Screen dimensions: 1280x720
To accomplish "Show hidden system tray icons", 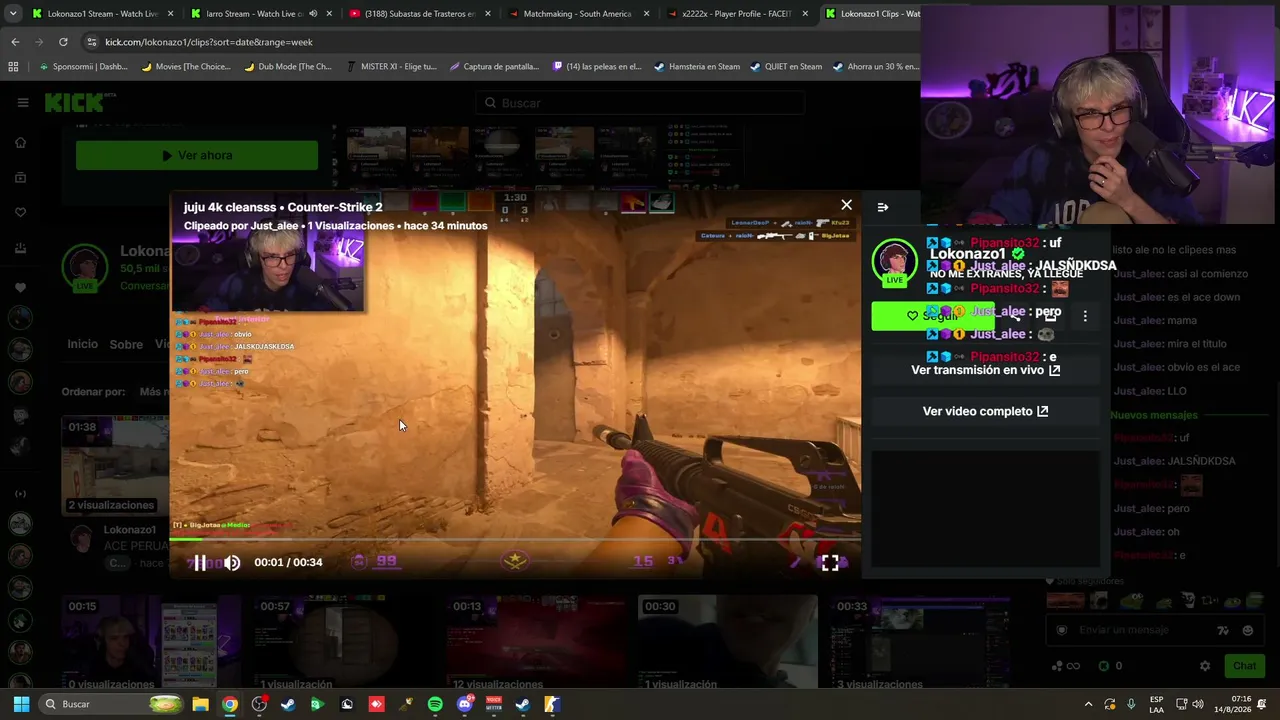I will [1089, 704].
